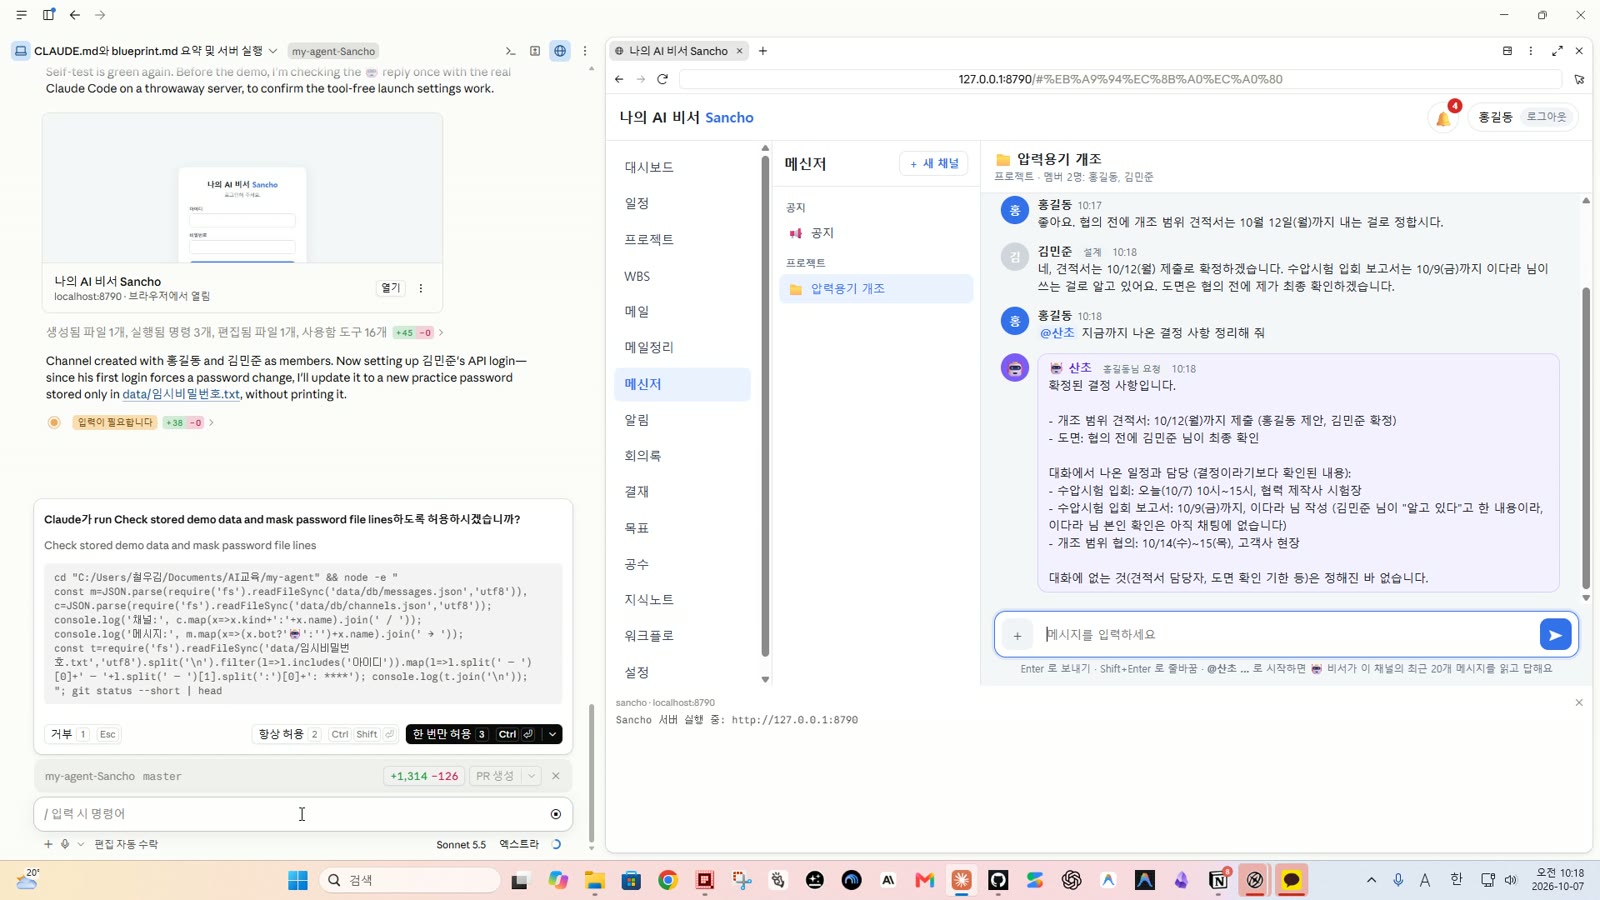The image size is (1600, 900).
Task: Open the PR 생성 dropdown arrow
Action: click(x=532, y=776)
